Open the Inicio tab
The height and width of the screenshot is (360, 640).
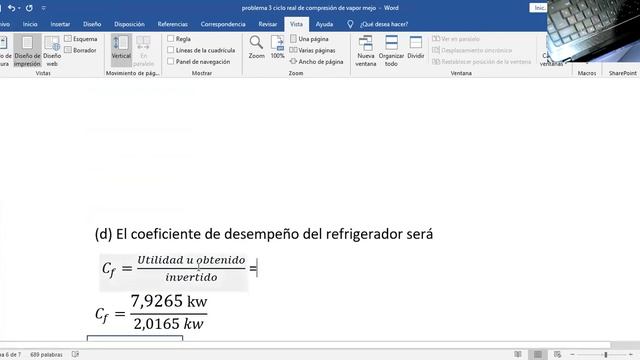coord(30,24)
